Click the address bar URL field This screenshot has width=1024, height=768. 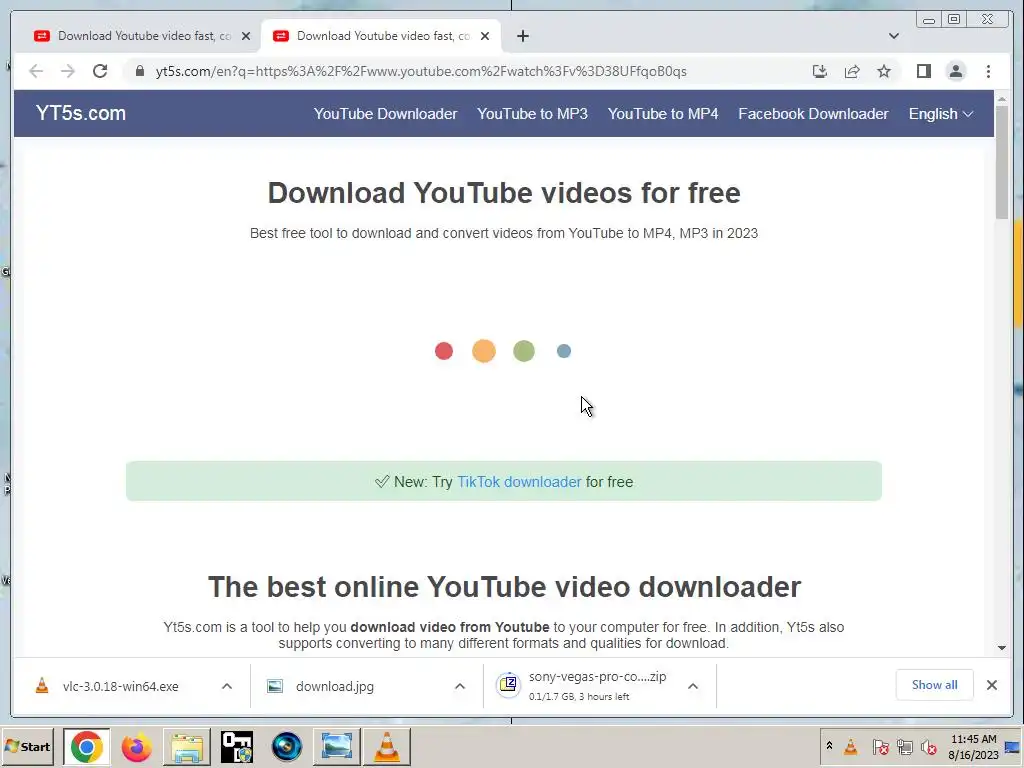pyautogui.click(x=421, y=71)
